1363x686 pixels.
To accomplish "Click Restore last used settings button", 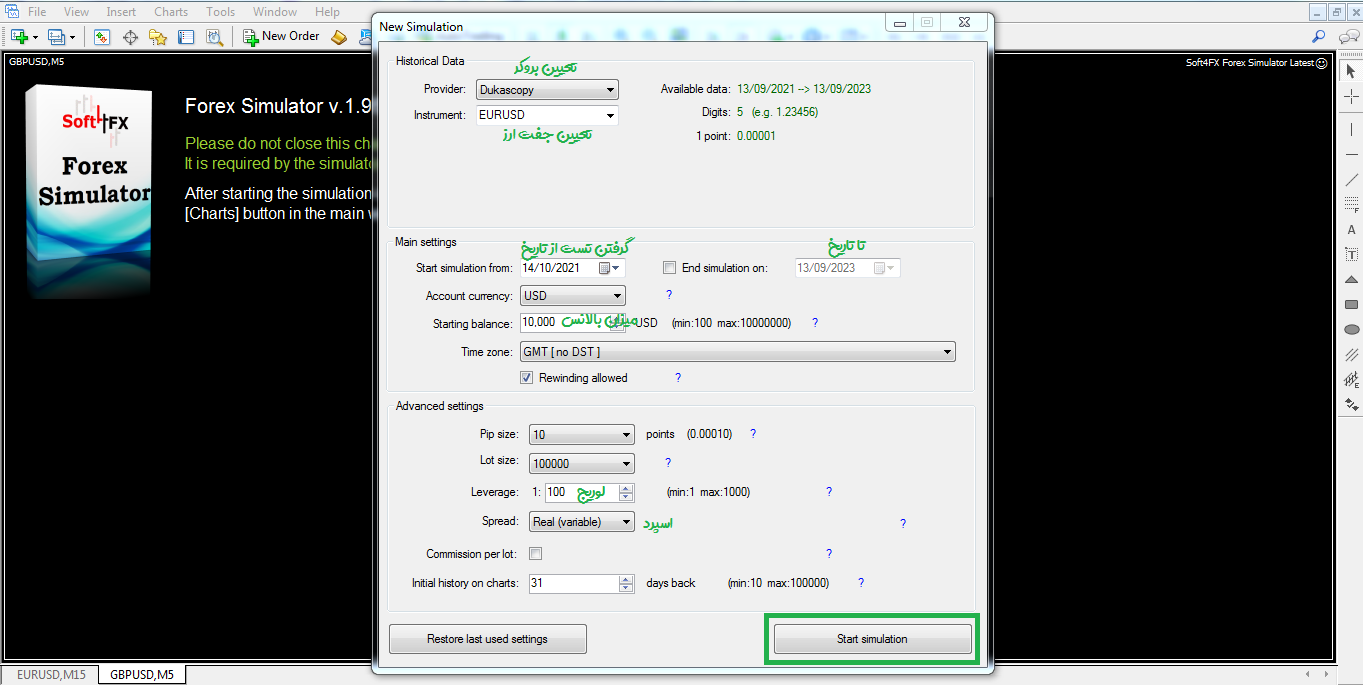I will (487, 639).
